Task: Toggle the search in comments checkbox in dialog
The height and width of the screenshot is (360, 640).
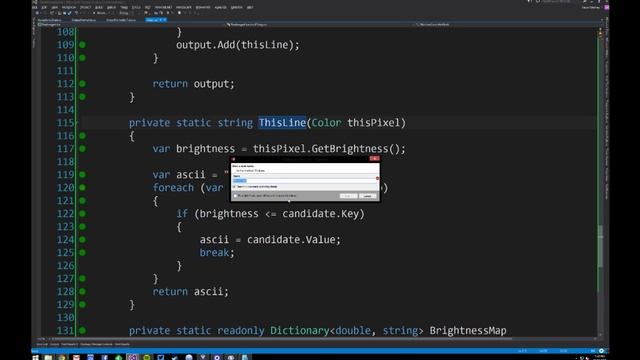Action: coord(234,187)
